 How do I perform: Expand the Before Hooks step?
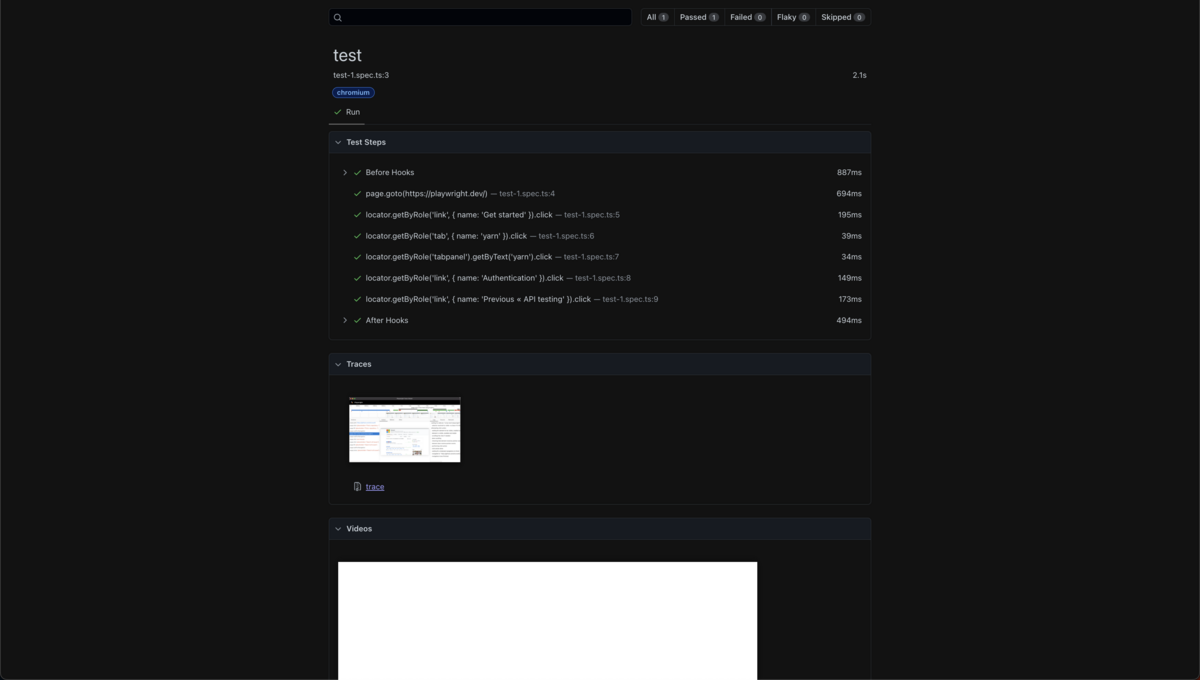(x=345, y=172)
